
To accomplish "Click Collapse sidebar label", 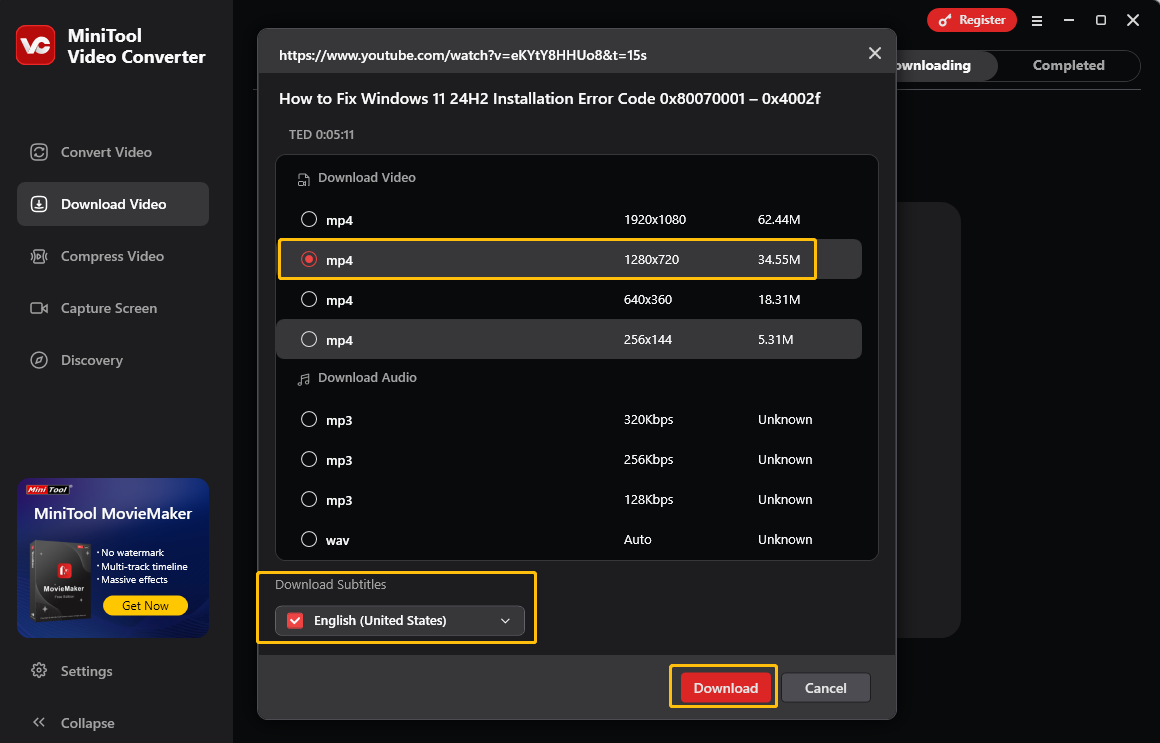I will [87, 723].
